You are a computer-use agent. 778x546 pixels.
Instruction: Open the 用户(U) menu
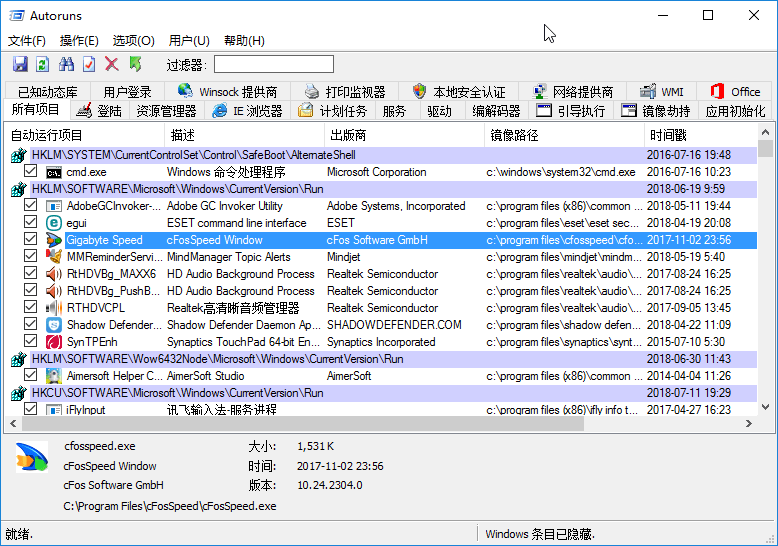pos(189,41)
